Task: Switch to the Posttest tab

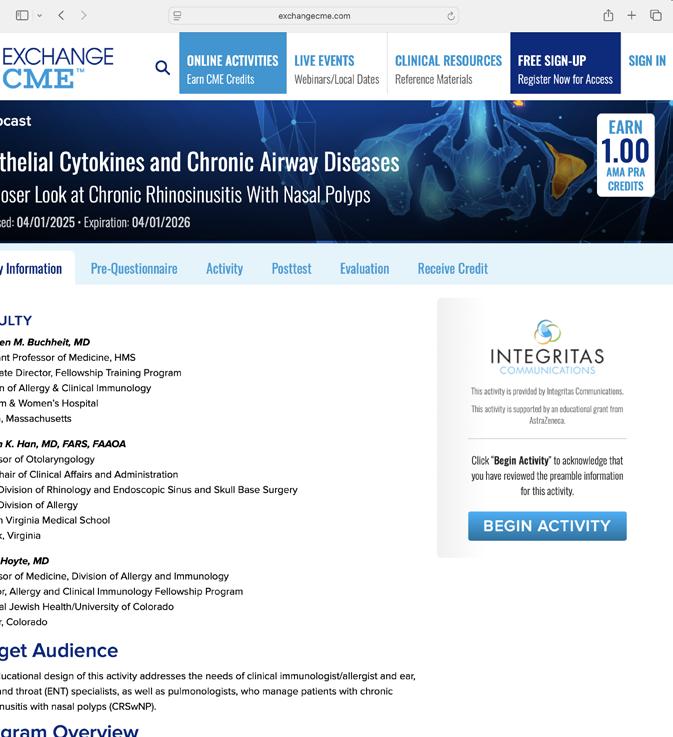Action: (x=291, y=268)
